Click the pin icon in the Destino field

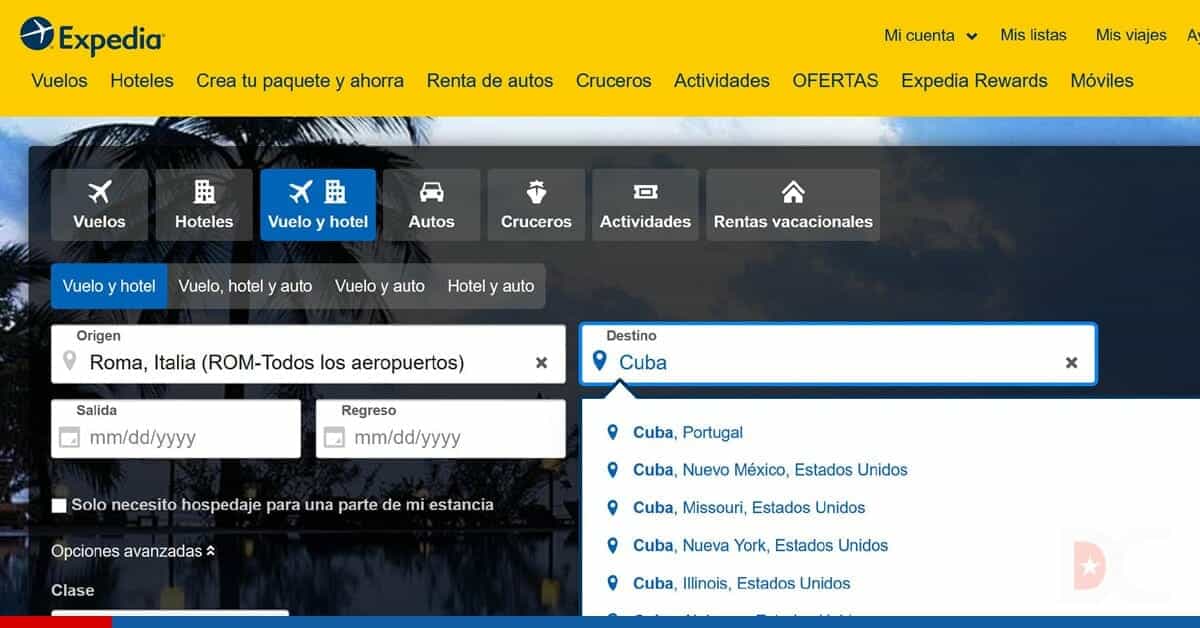click(x=599, y=361)
